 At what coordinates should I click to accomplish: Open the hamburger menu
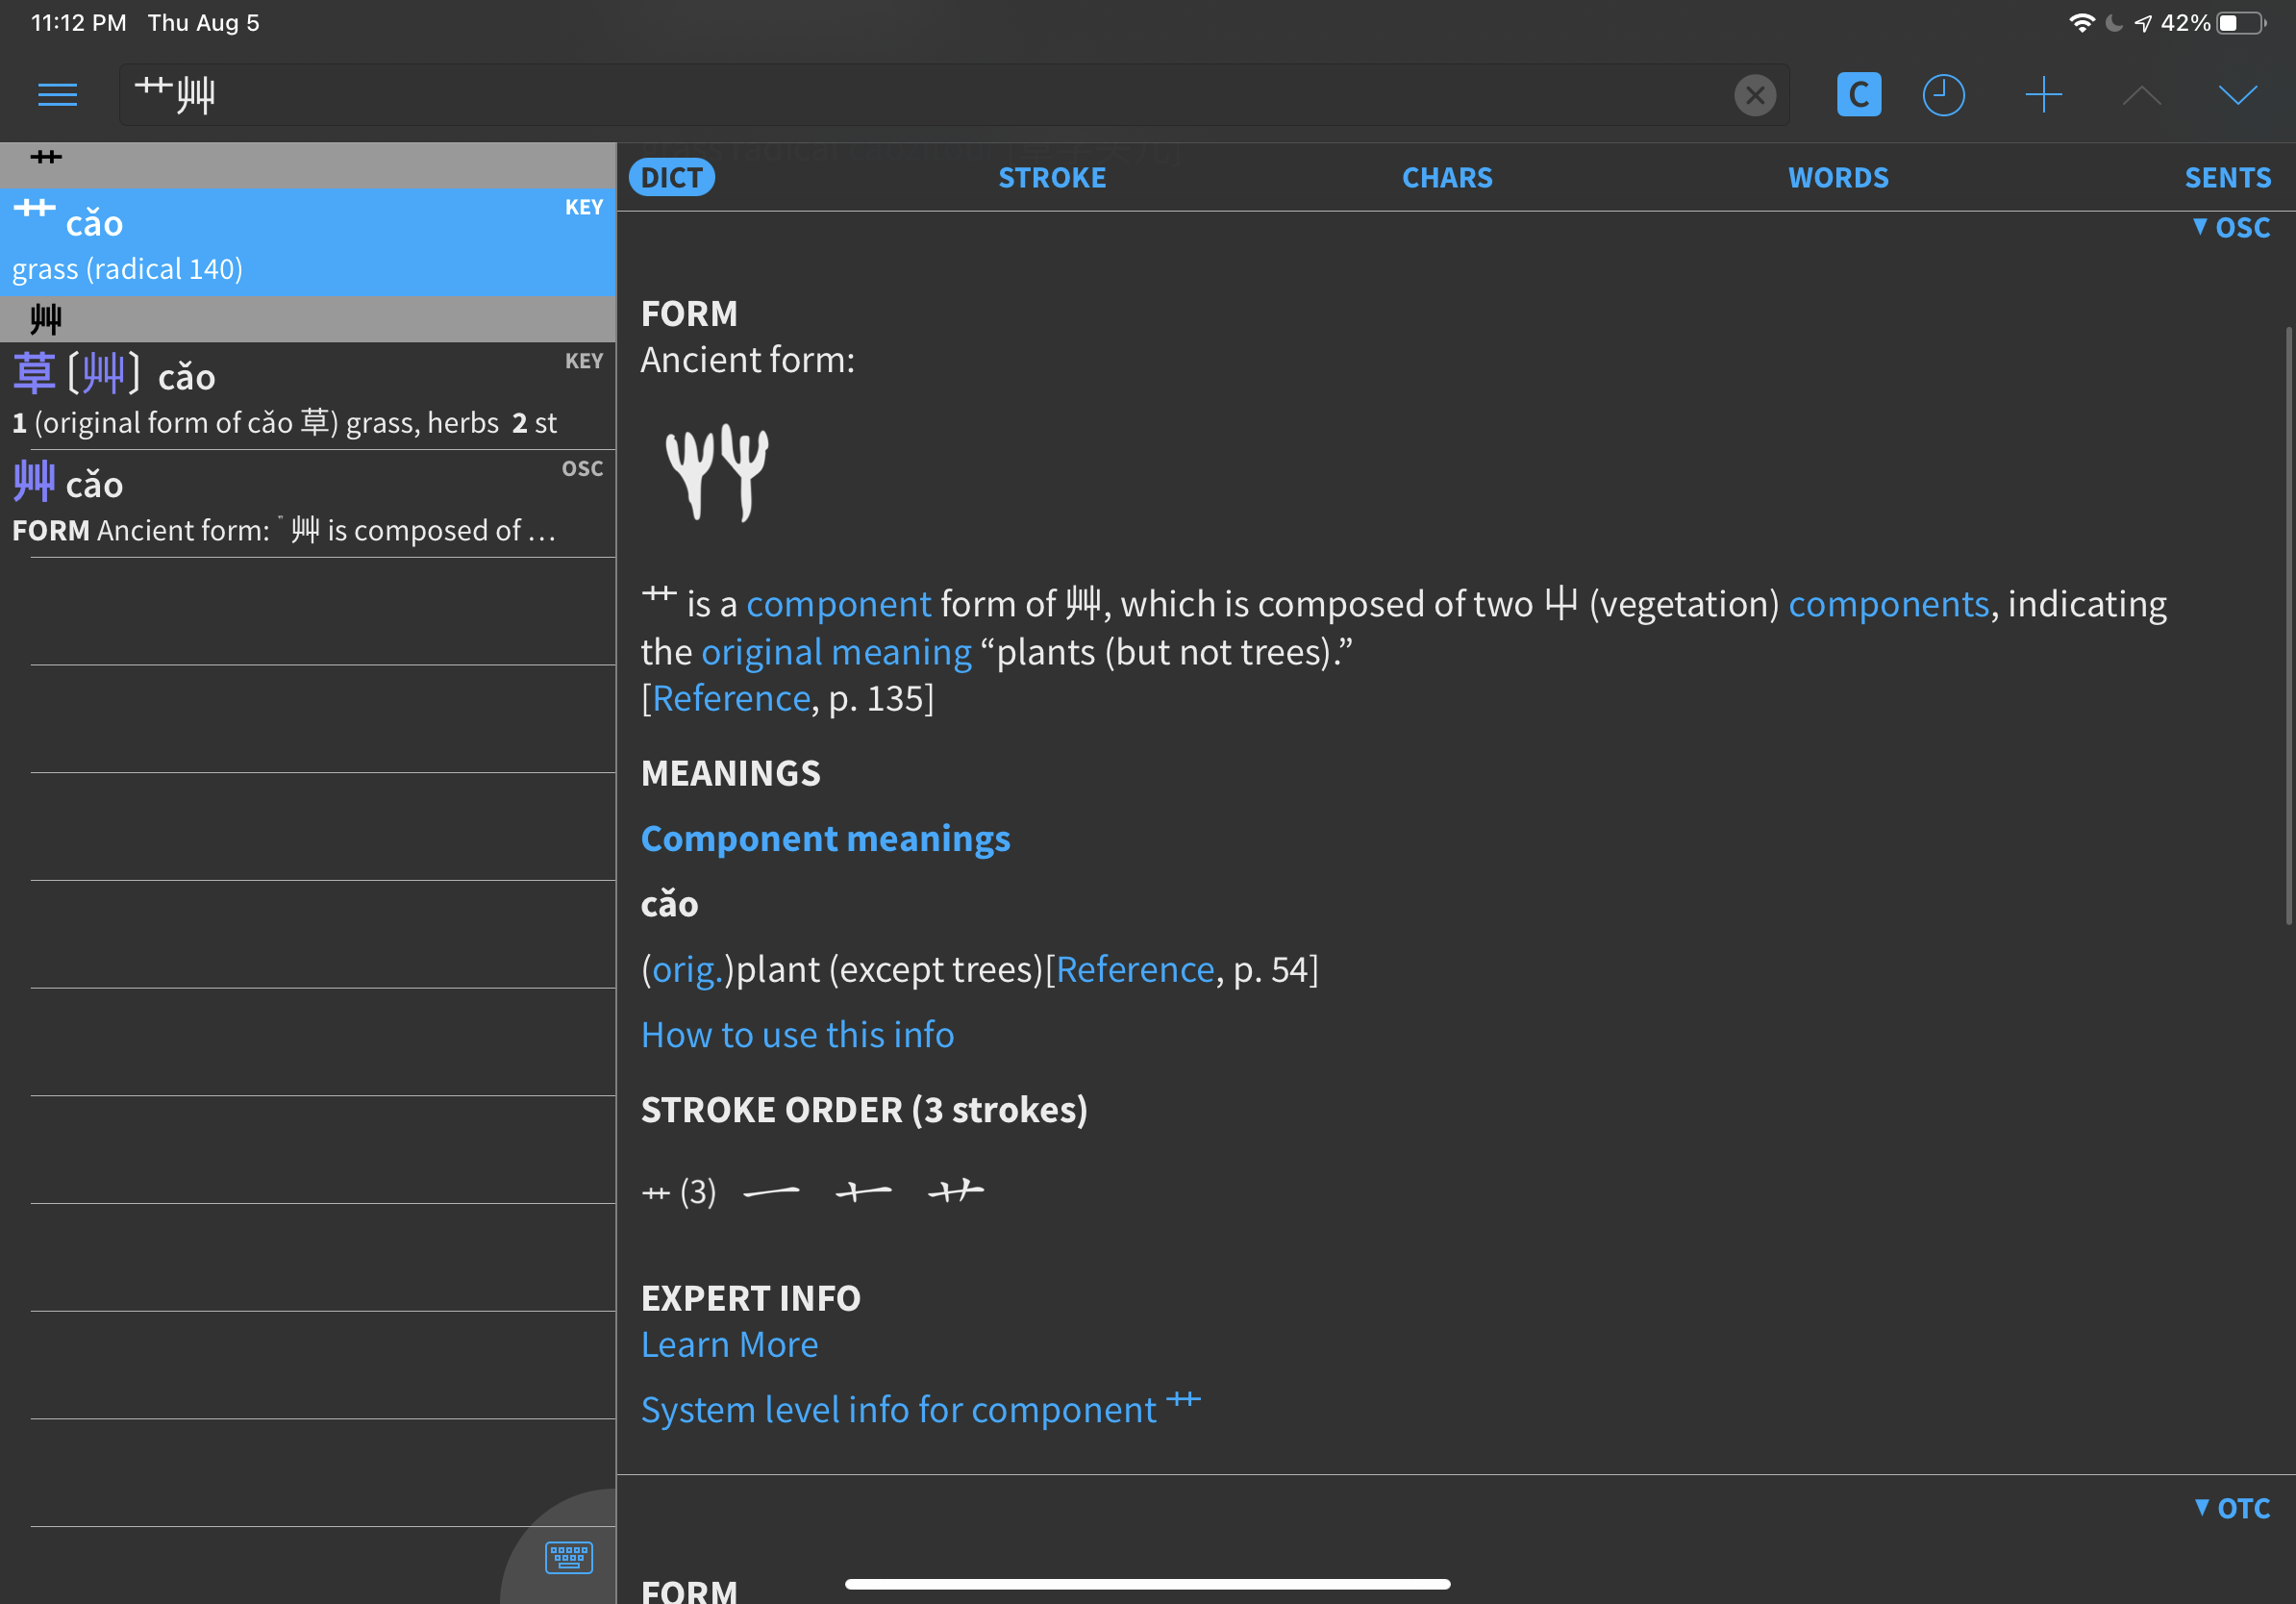pos(57,95)
